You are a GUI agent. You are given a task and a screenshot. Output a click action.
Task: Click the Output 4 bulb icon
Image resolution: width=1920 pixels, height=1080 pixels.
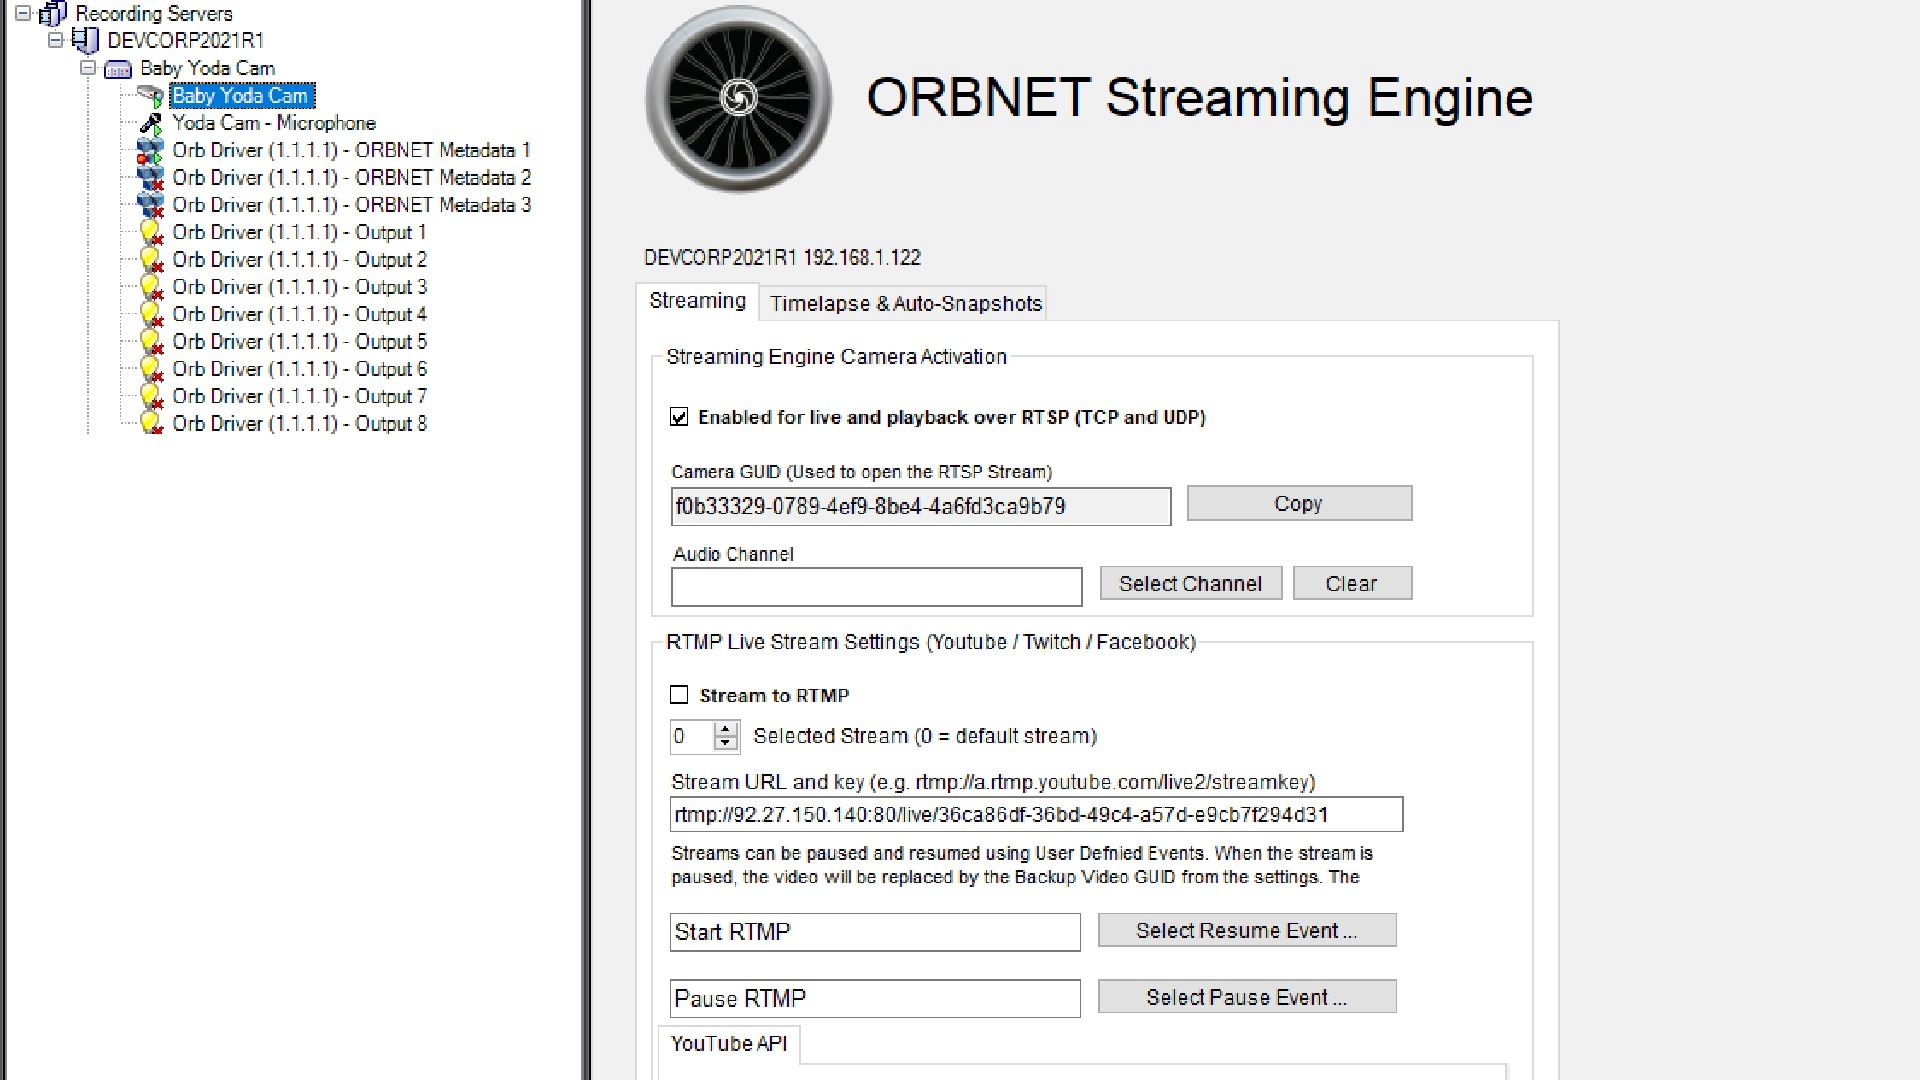point(151,314)
